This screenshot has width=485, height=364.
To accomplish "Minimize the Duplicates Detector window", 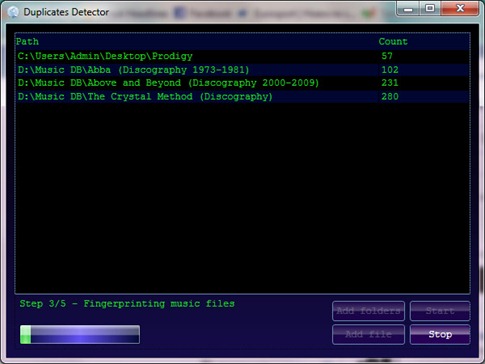I will [408, 9].
